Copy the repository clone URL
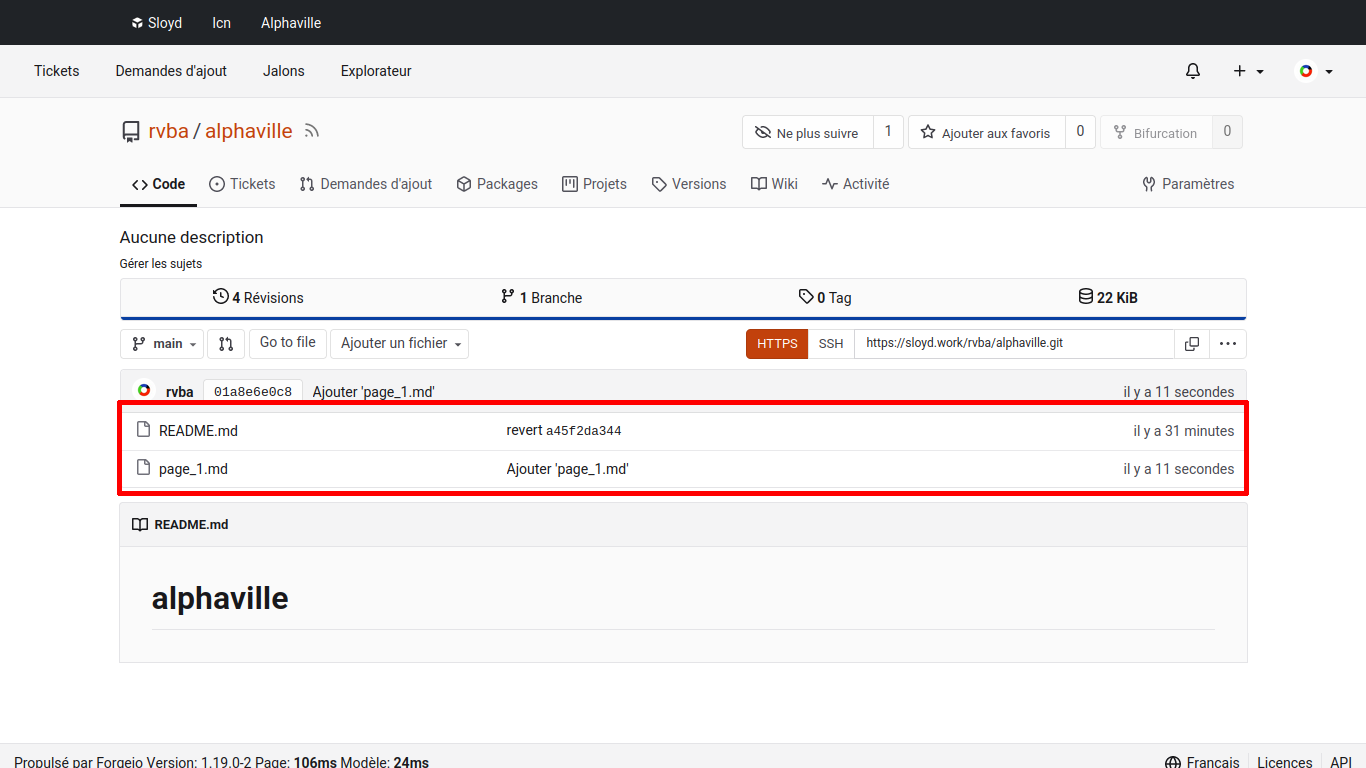Image resolution: width=1366 pixels, height=768 pixels. pyautogui.click(x=1191, y=344)
